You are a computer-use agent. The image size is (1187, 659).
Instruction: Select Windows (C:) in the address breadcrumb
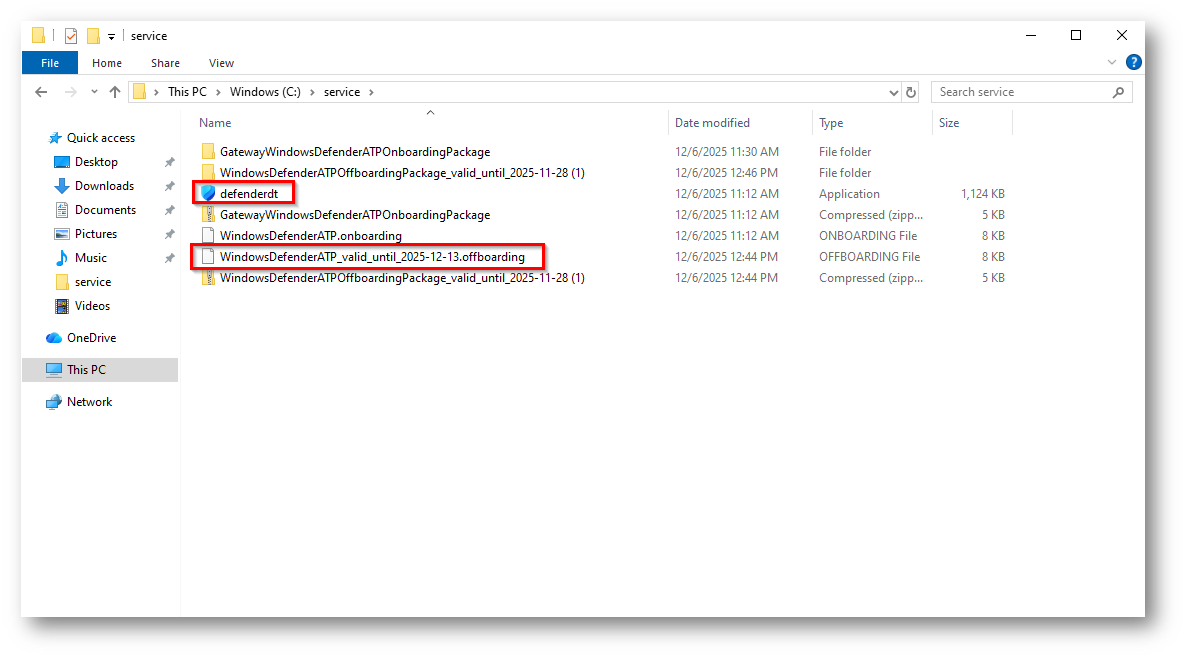(265, 92)
